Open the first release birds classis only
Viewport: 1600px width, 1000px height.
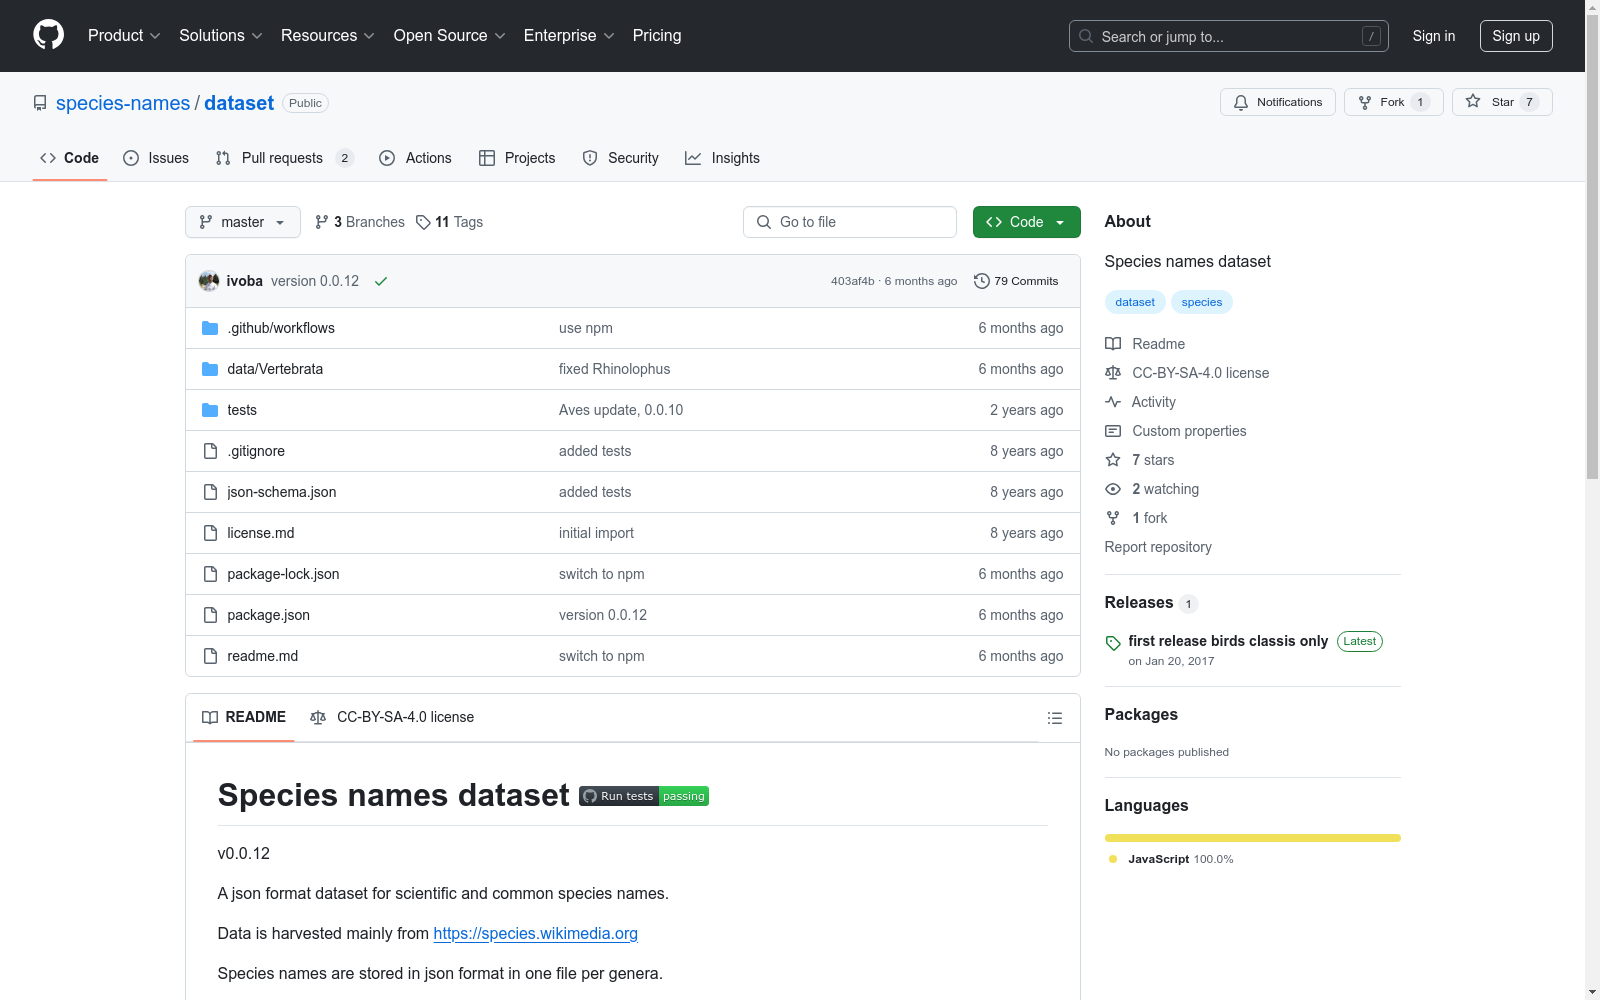click(1228, 641)
